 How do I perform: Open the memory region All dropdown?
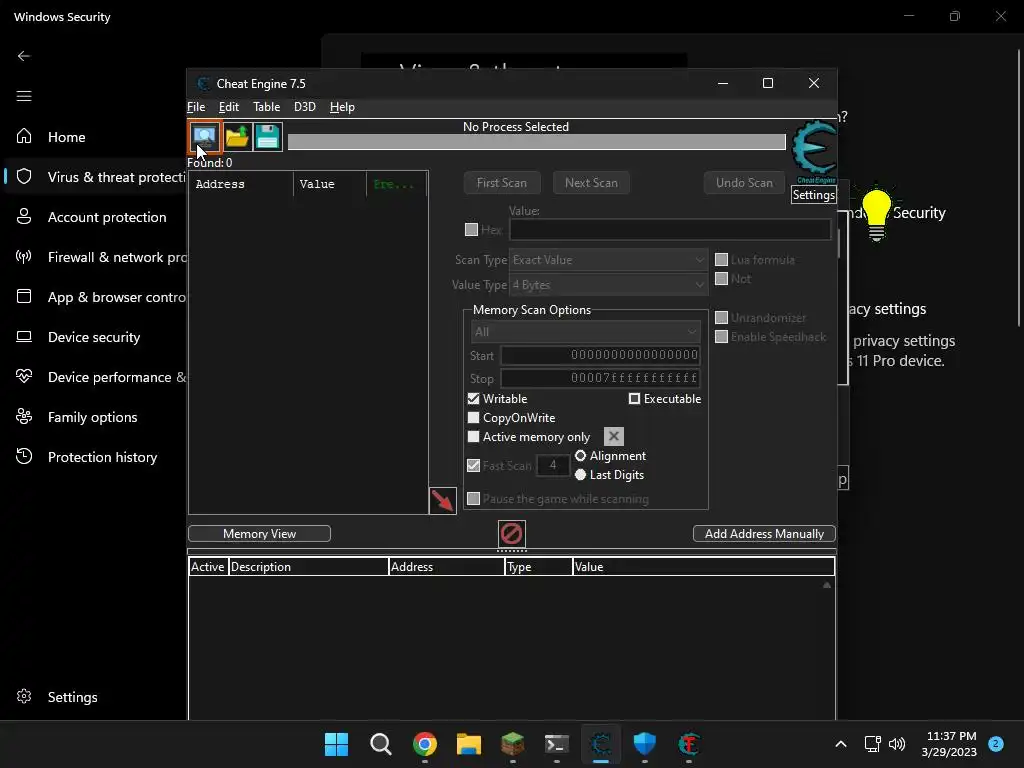tap(585, 332)
